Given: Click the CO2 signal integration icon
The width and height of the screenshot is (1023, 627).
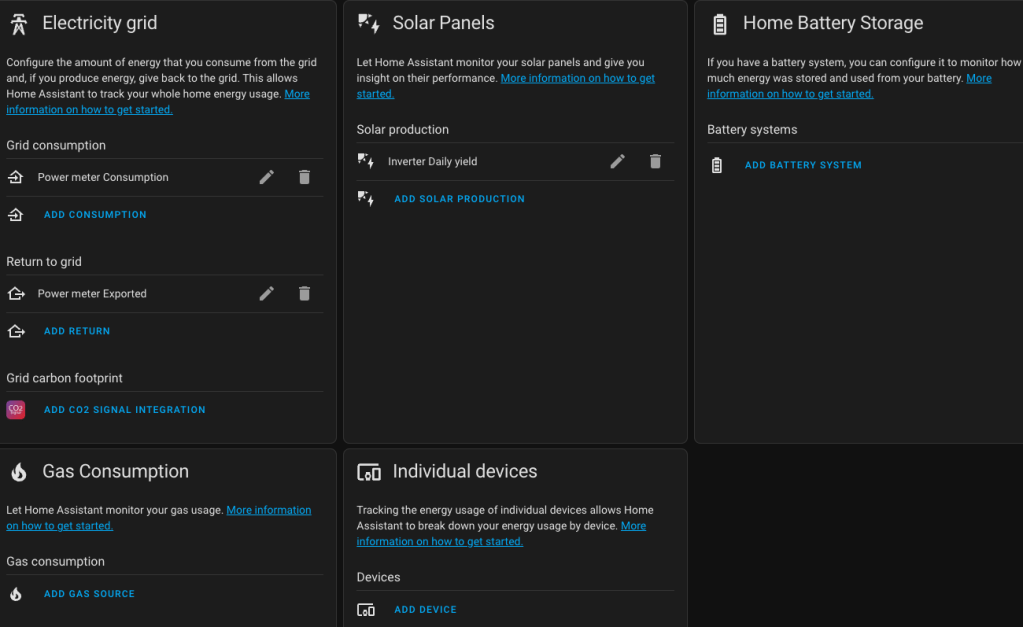Looking at the screenshot, I should pos(16,410).
